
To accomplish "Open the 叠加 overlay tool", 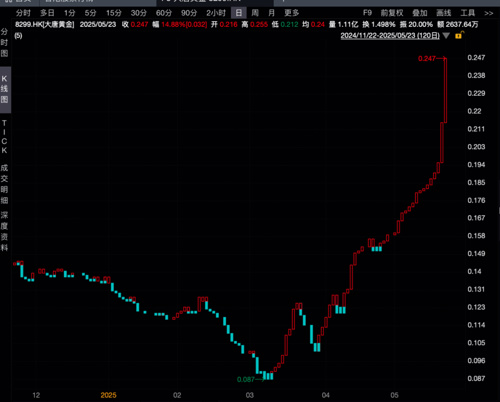I will point(420,13).
